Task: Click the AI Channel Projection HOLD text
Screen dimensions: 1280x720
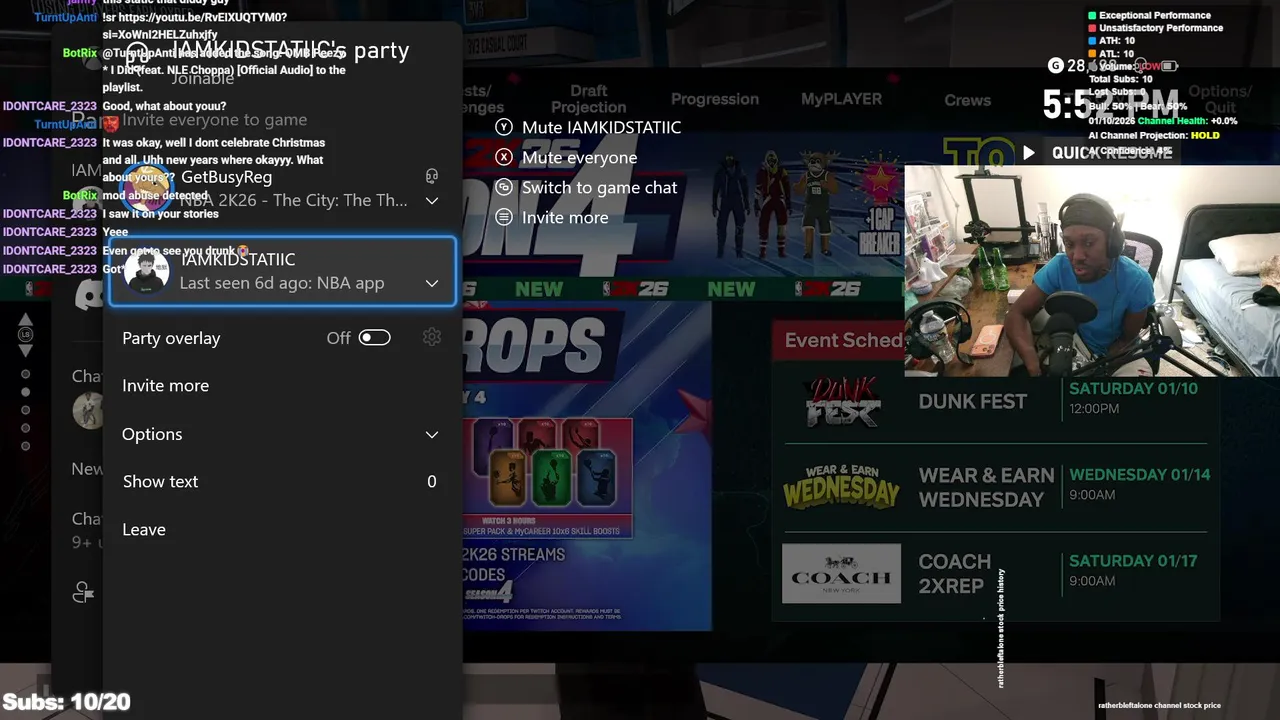Action: 1154,135
